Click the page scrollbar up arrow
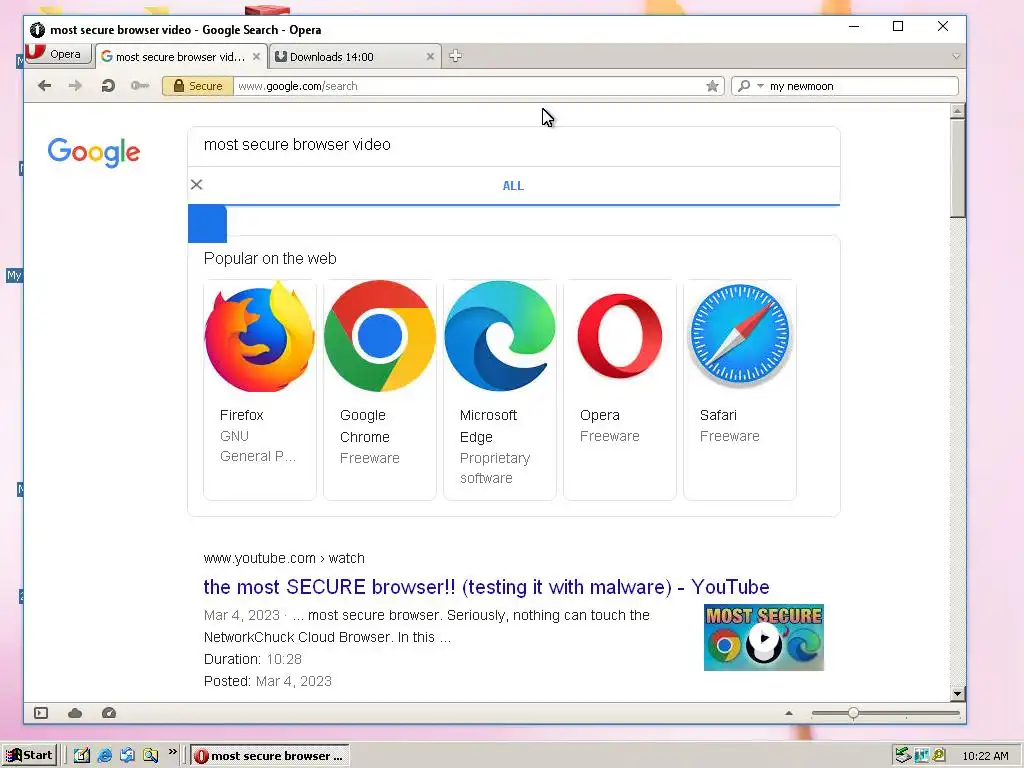This screenshot has width=1024, height=768. tap(957, 111)
